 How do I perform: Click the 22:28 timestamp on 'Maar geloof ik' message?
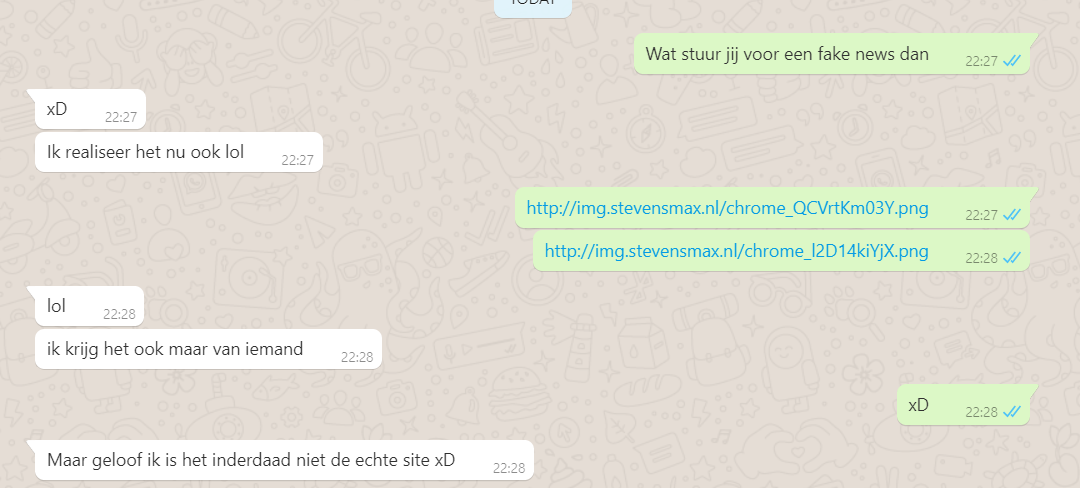509,469
